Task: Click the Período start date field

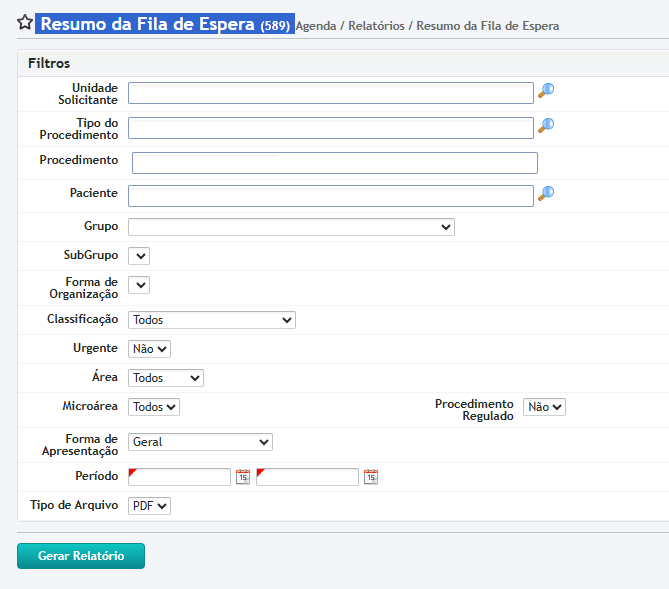Action: pyautogui.click(x=180, y=477)
